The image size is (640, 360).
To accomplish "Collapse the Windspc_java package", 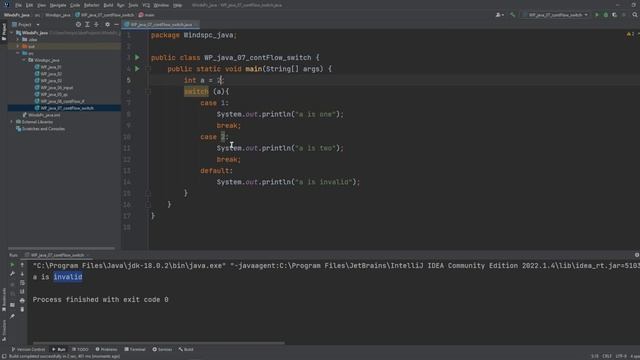I will coord(24,60).
